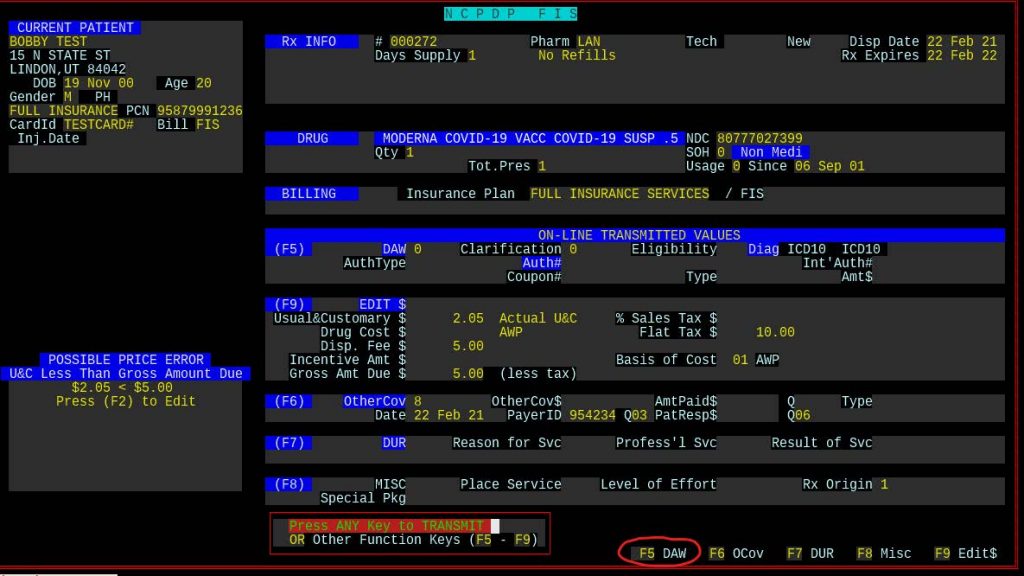Select the DRUG section header

(x=312, y=139)
